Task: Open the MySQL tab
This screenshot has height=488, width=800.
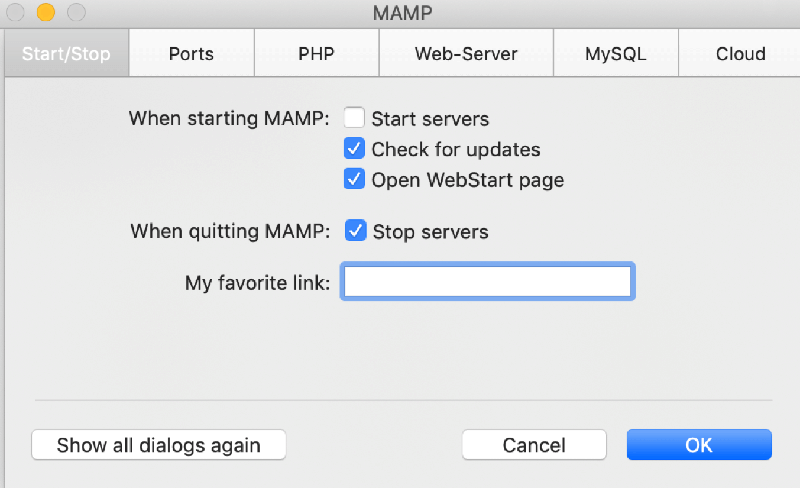Action: (616, 53)
